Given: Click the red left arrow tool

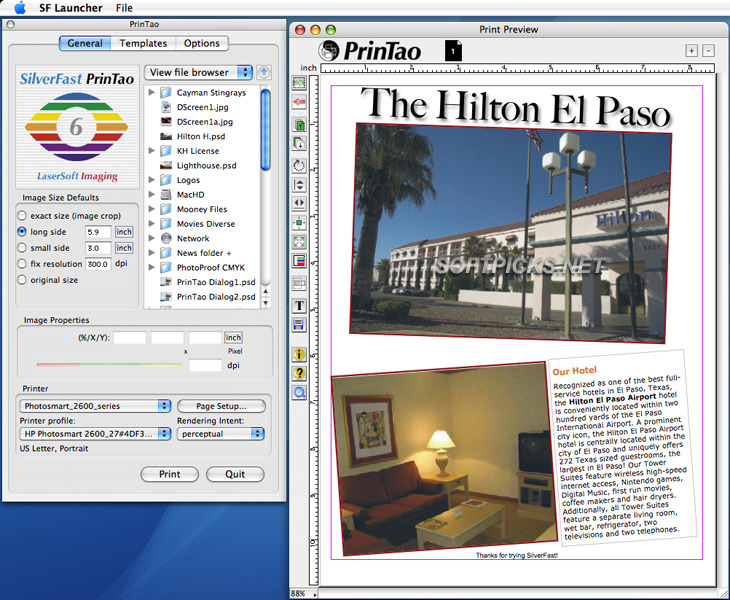Looking at the screenshot, I should point(299,101).
